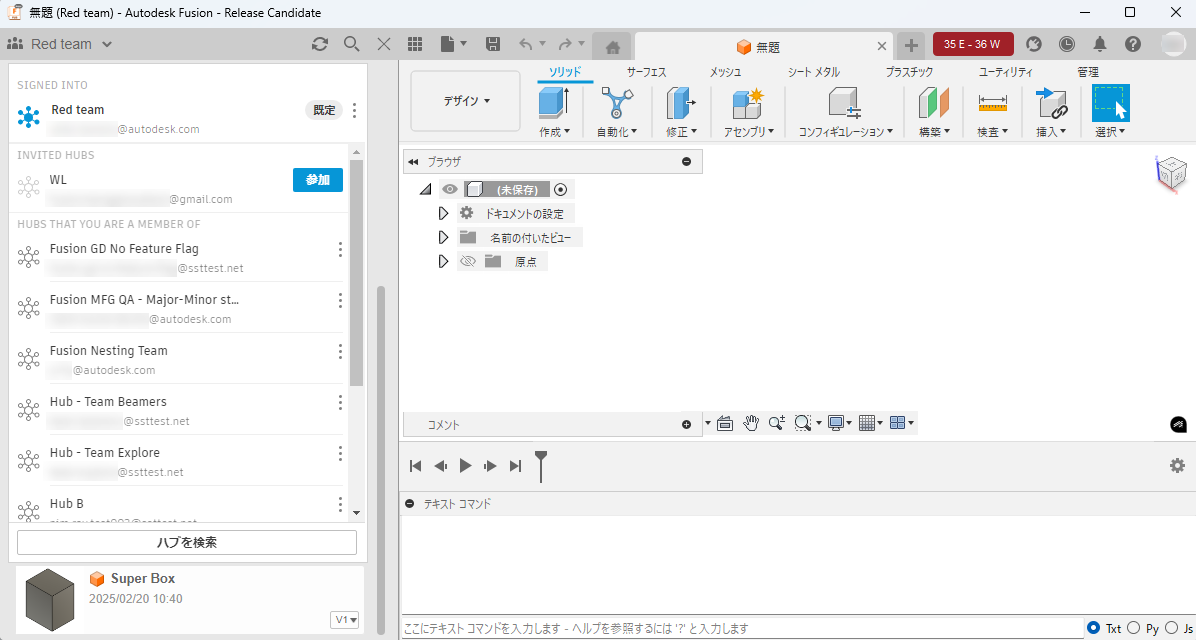Select the Js radio button

pos(1171,628)
